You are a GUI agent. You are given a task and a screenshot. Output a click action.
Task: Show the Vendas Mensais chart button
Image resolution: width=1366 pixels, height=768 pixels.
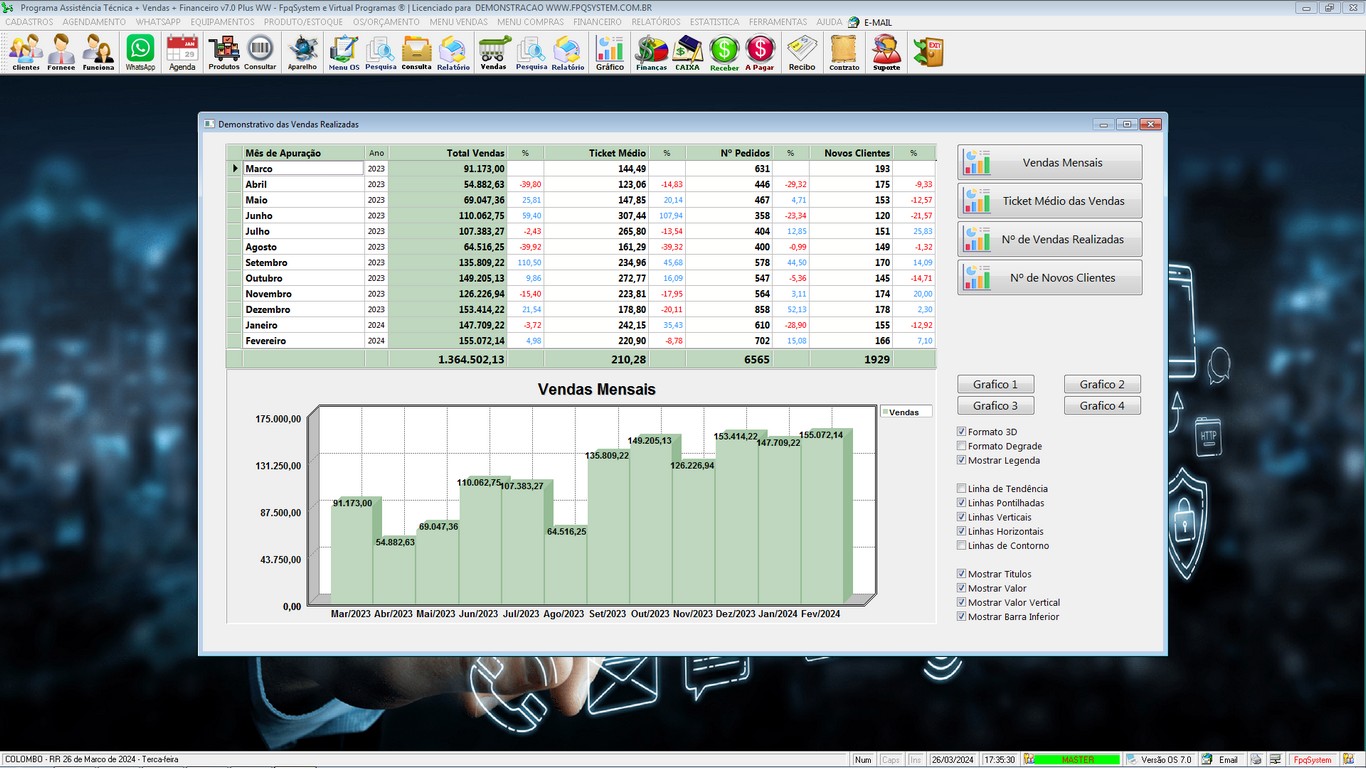pyautogui.click(x=1049, y=163)
